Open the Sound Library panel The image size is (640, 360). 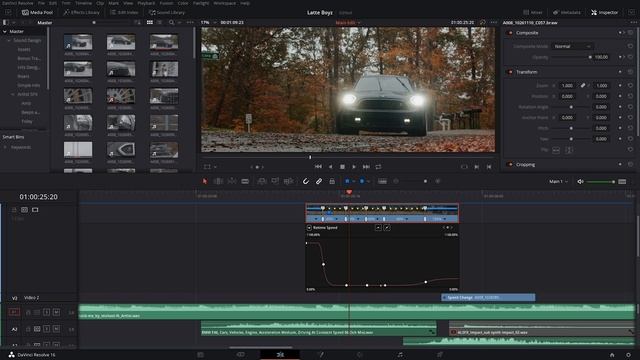[167, 12]
